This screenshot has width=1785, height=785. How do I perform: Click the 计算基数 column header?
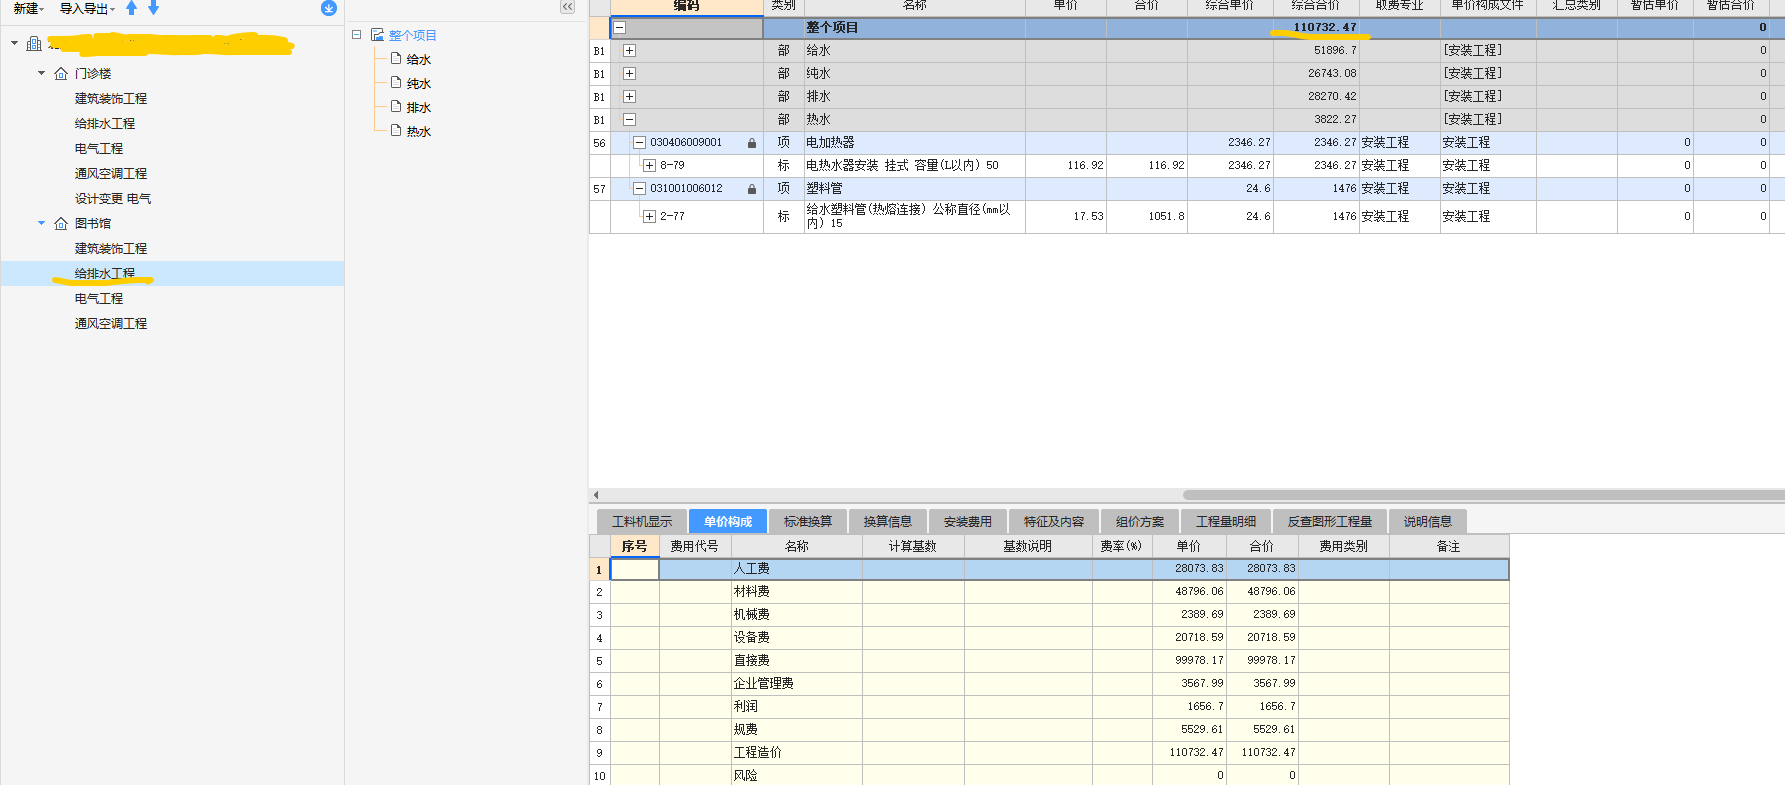[913, 547]
